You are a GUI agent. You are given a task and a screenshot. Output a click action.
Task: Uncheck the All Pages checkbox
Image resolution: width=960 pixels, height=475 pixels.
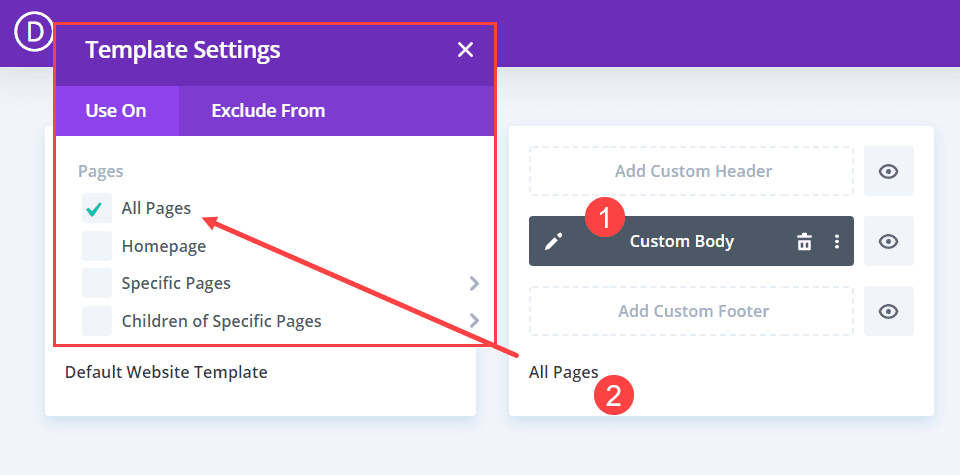(x=97, y=209)
